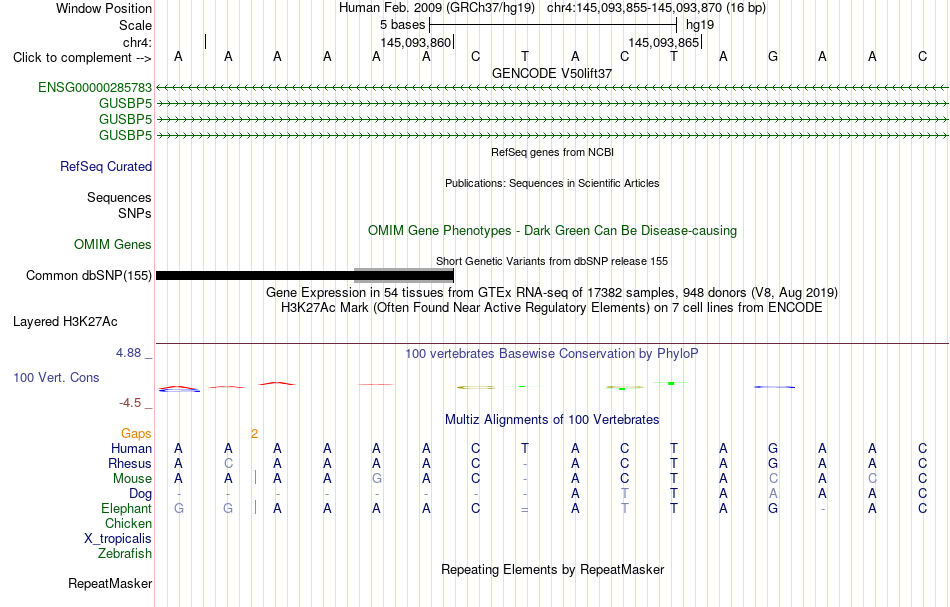Click the SNPs track label

135,213
